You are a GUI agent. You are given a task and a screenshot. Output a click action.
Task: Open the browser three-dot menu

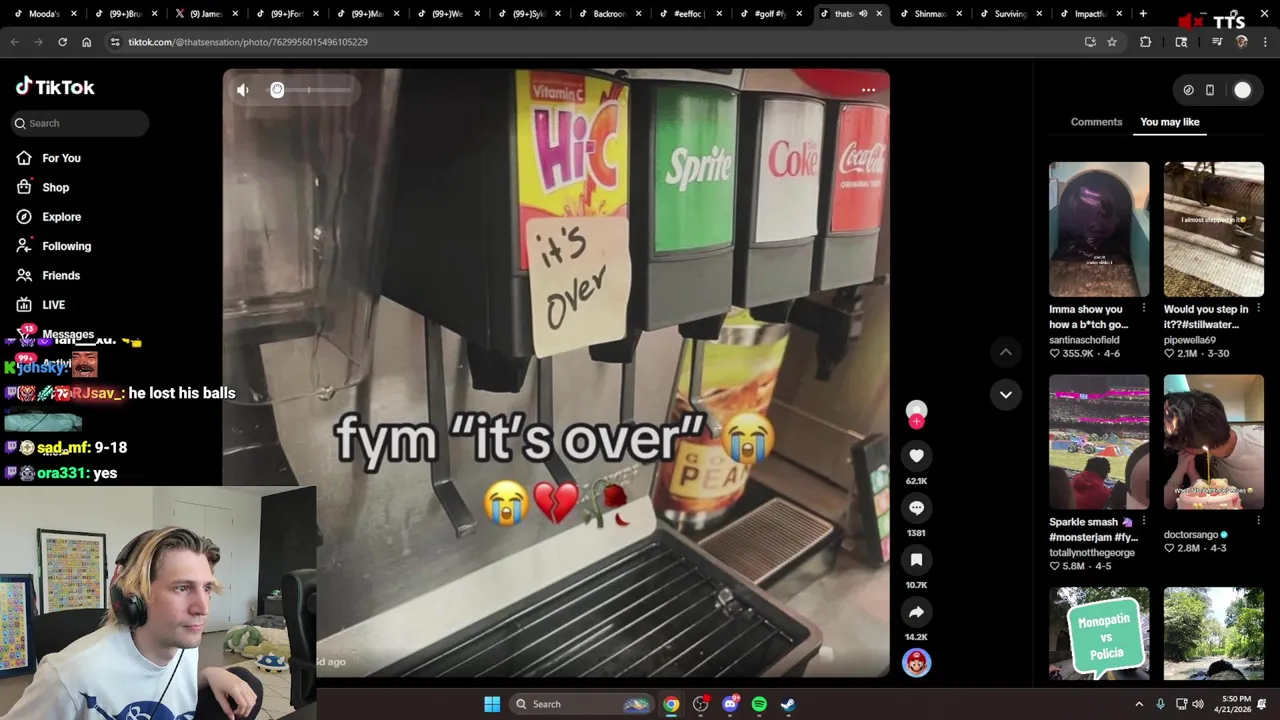[x=1266, y=42]
